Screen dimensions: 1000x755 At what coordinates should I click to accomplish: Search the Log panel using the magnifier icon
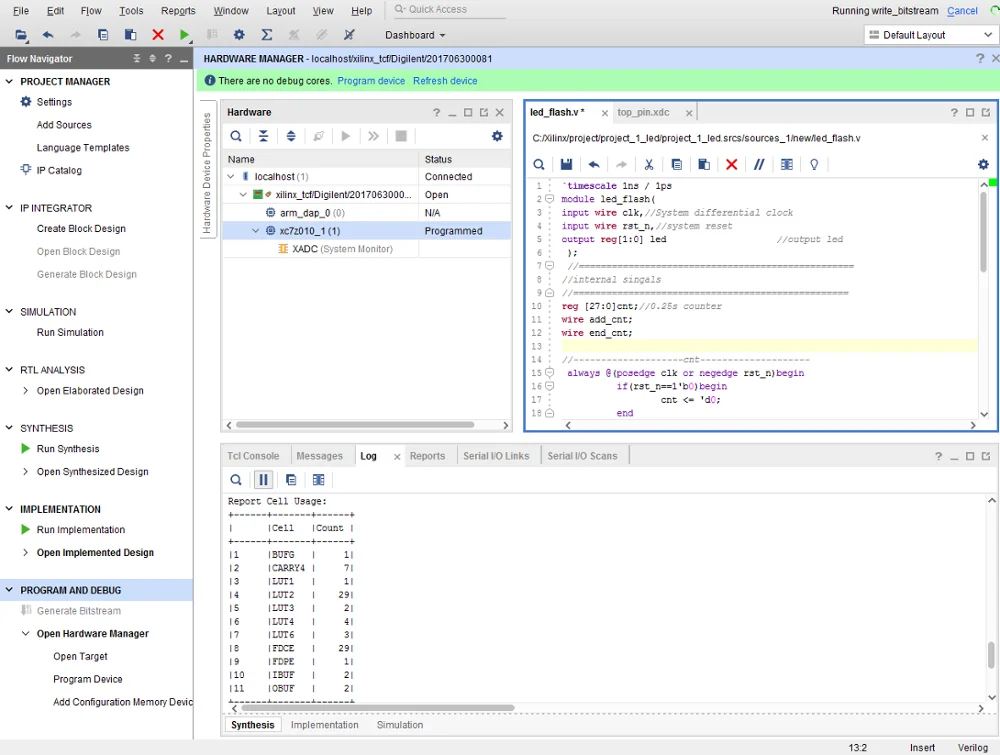click(236, 480)
